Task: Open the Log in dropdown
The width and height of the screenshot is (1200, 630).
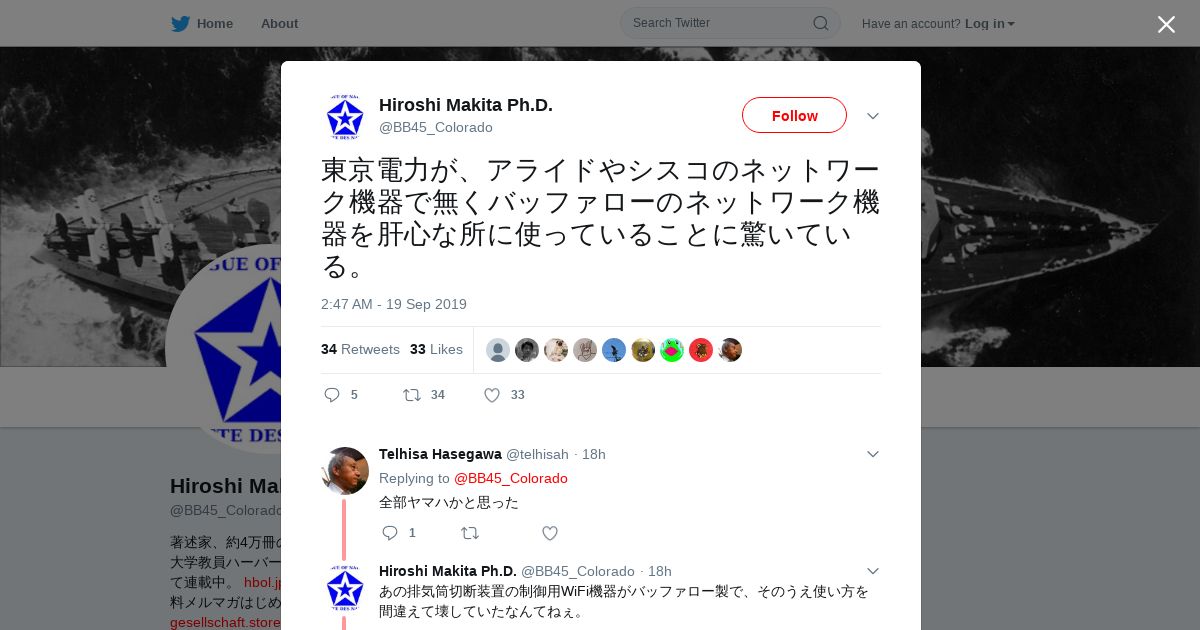Action: tap(990, 23)
